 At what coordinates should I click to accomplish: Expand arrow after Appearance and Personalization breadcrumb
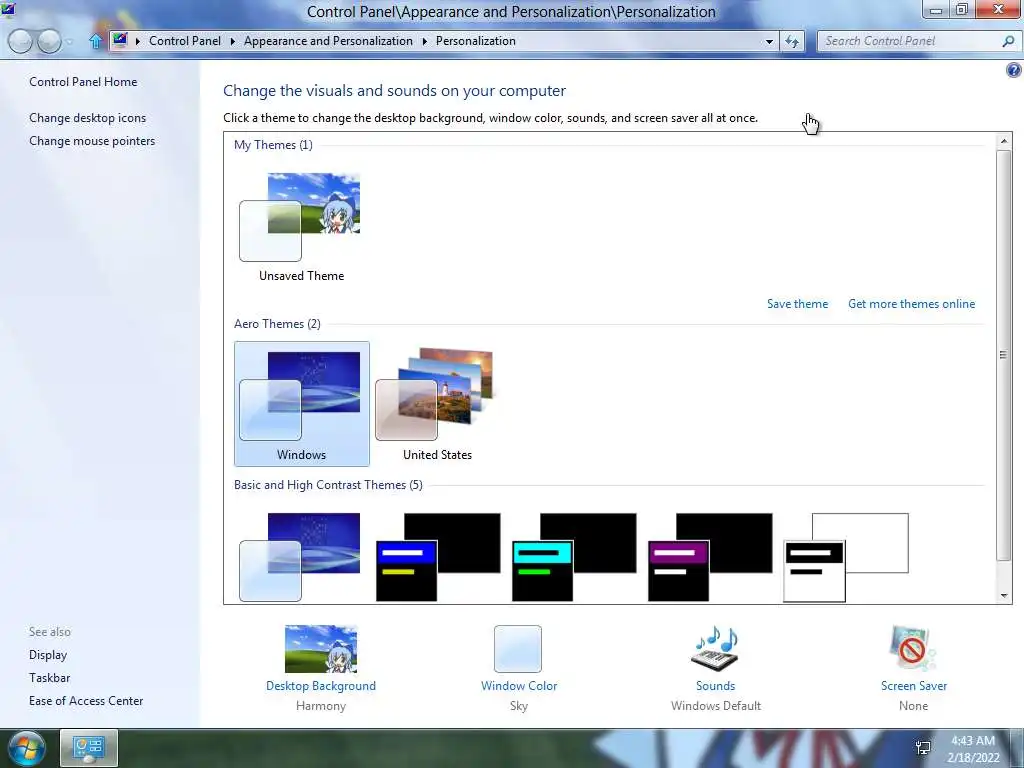coord(424,41)
